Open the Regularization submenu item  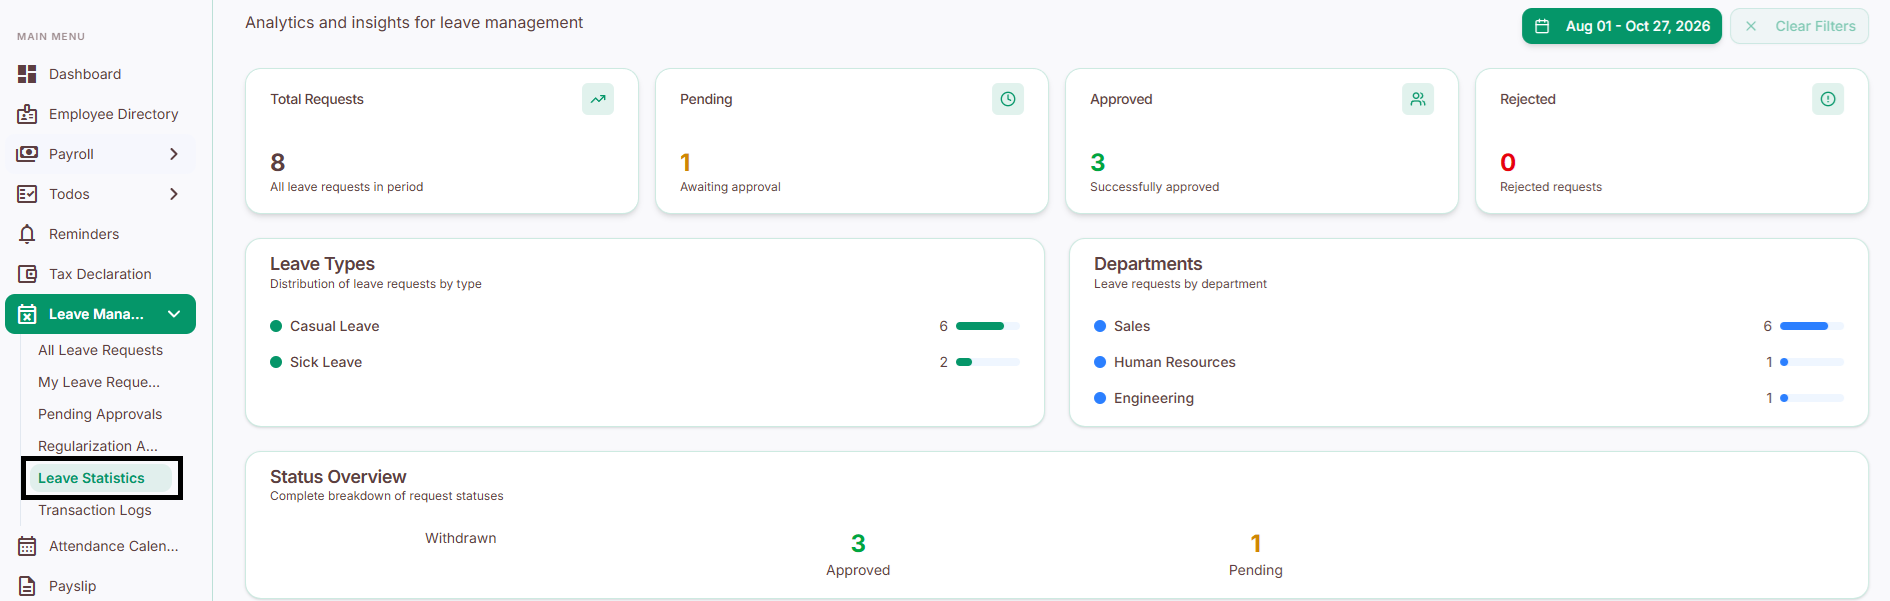(x=98, y=446)
